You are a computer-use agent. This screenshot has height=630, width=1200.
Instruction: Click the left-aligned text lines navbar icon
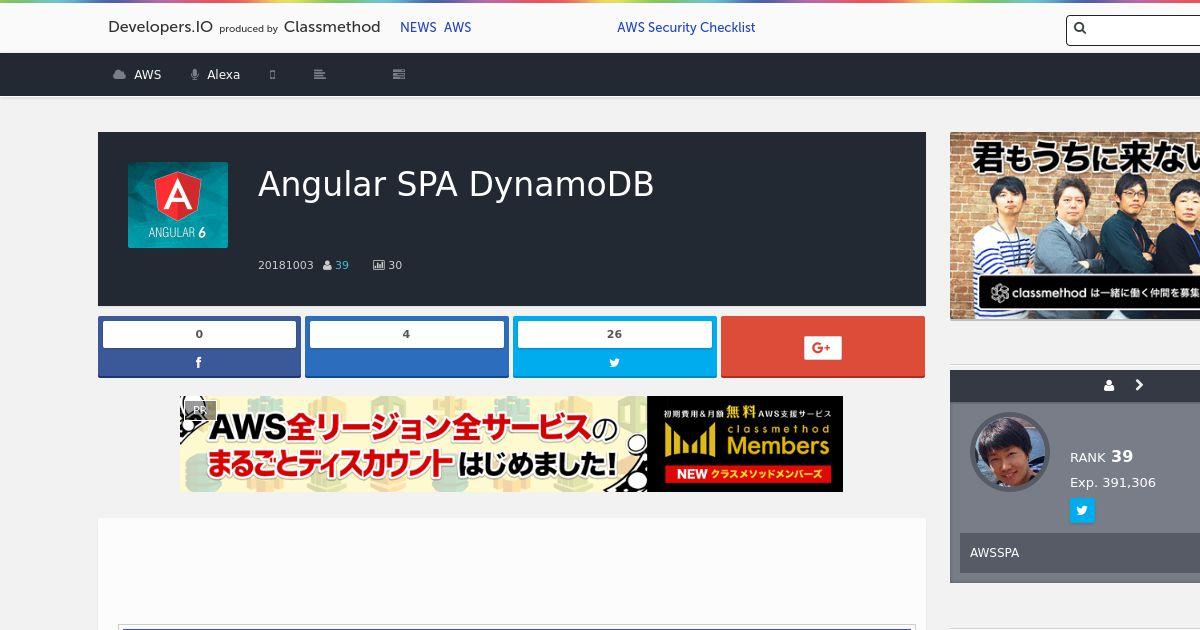click(320, 74)
